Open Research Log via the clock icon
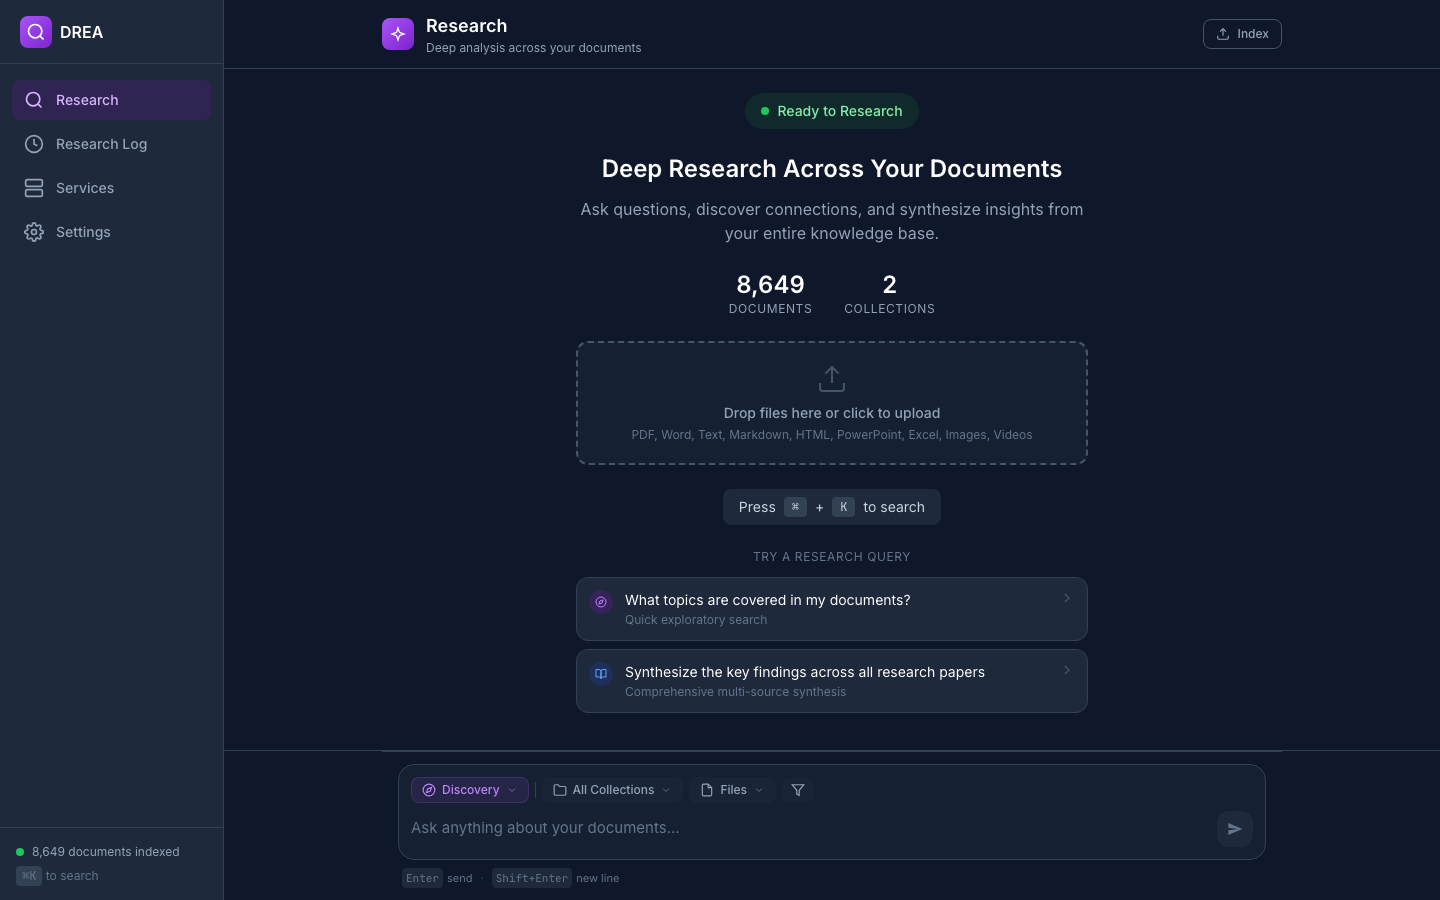Viewport: 1440px width, 900px height. (34, 144)
